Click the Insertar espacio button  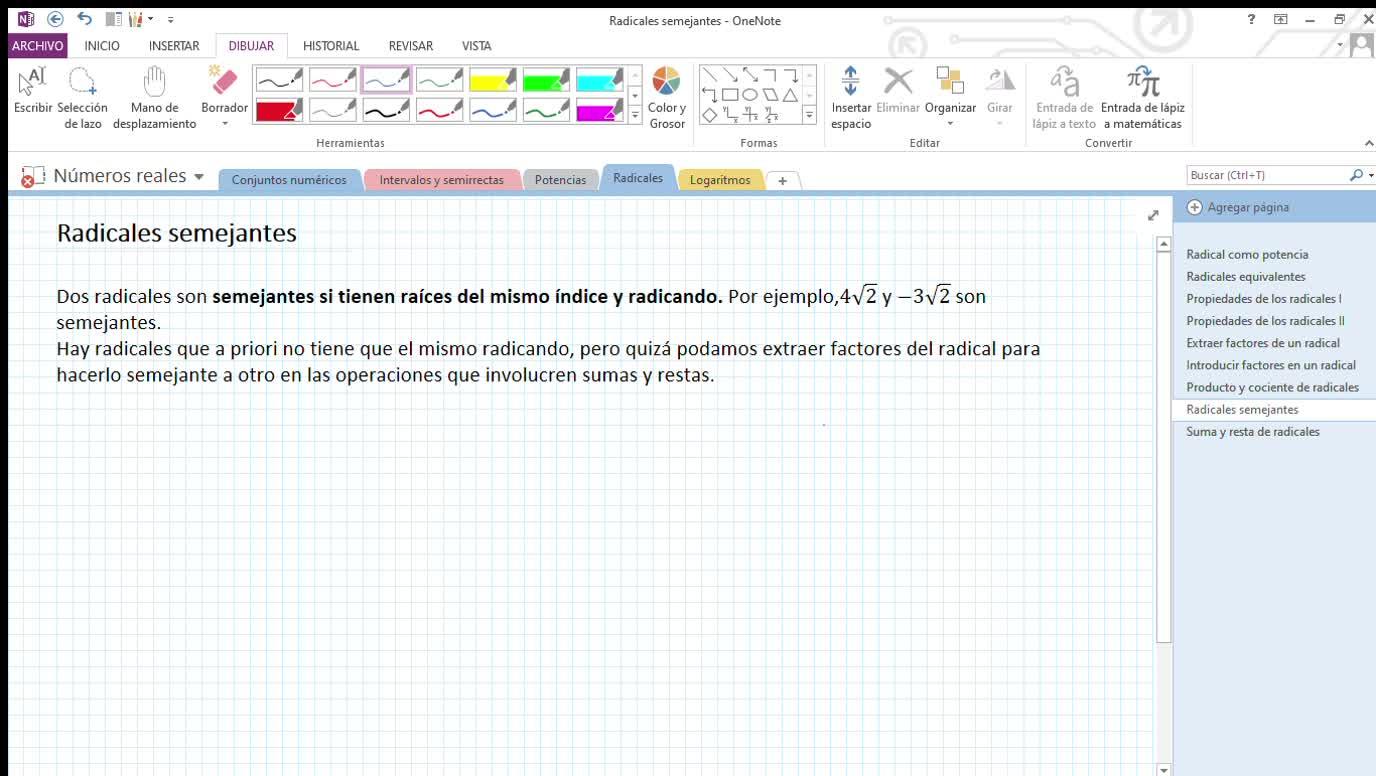click(x=851, y=98)
